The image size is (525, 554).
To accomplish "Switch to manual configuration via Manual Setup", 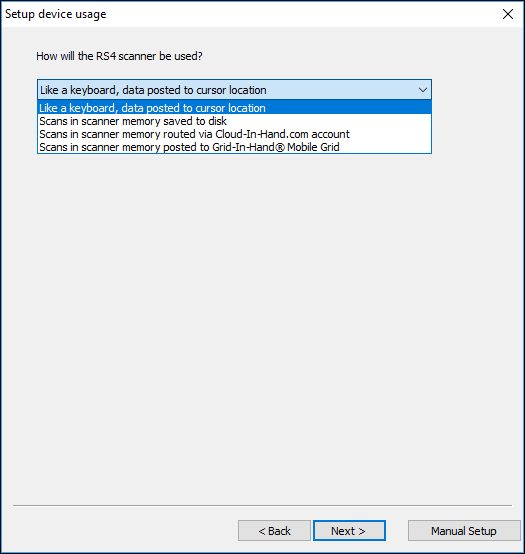I will click(464, 531).
